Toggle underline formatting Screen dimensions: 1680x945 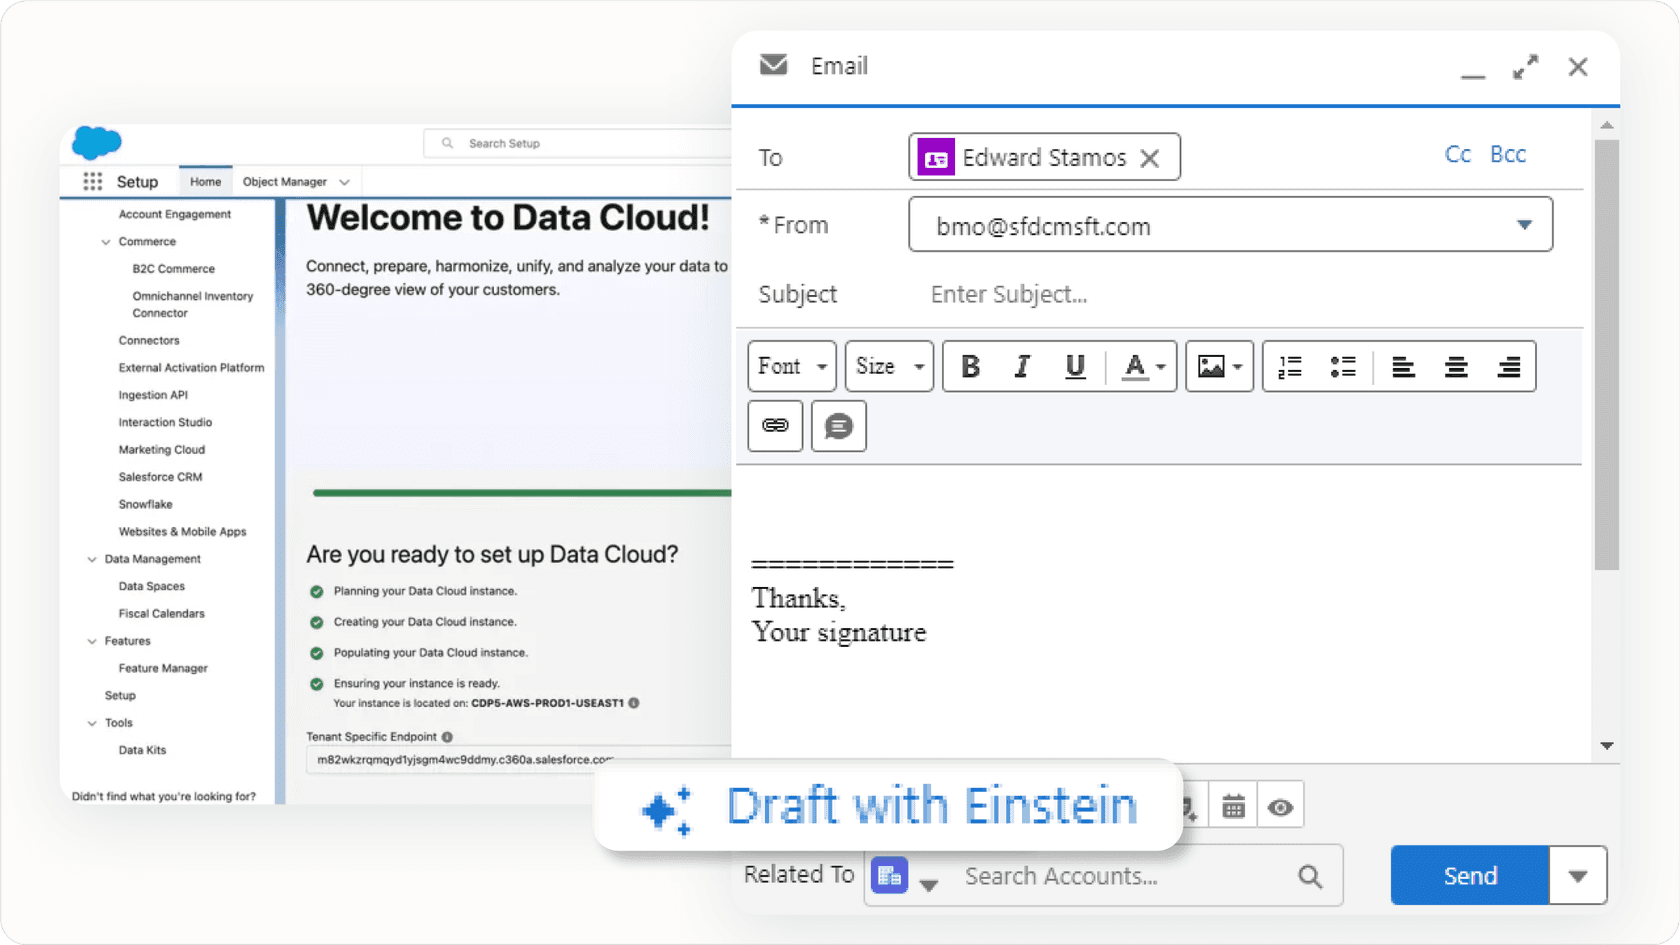(1074, 366)
